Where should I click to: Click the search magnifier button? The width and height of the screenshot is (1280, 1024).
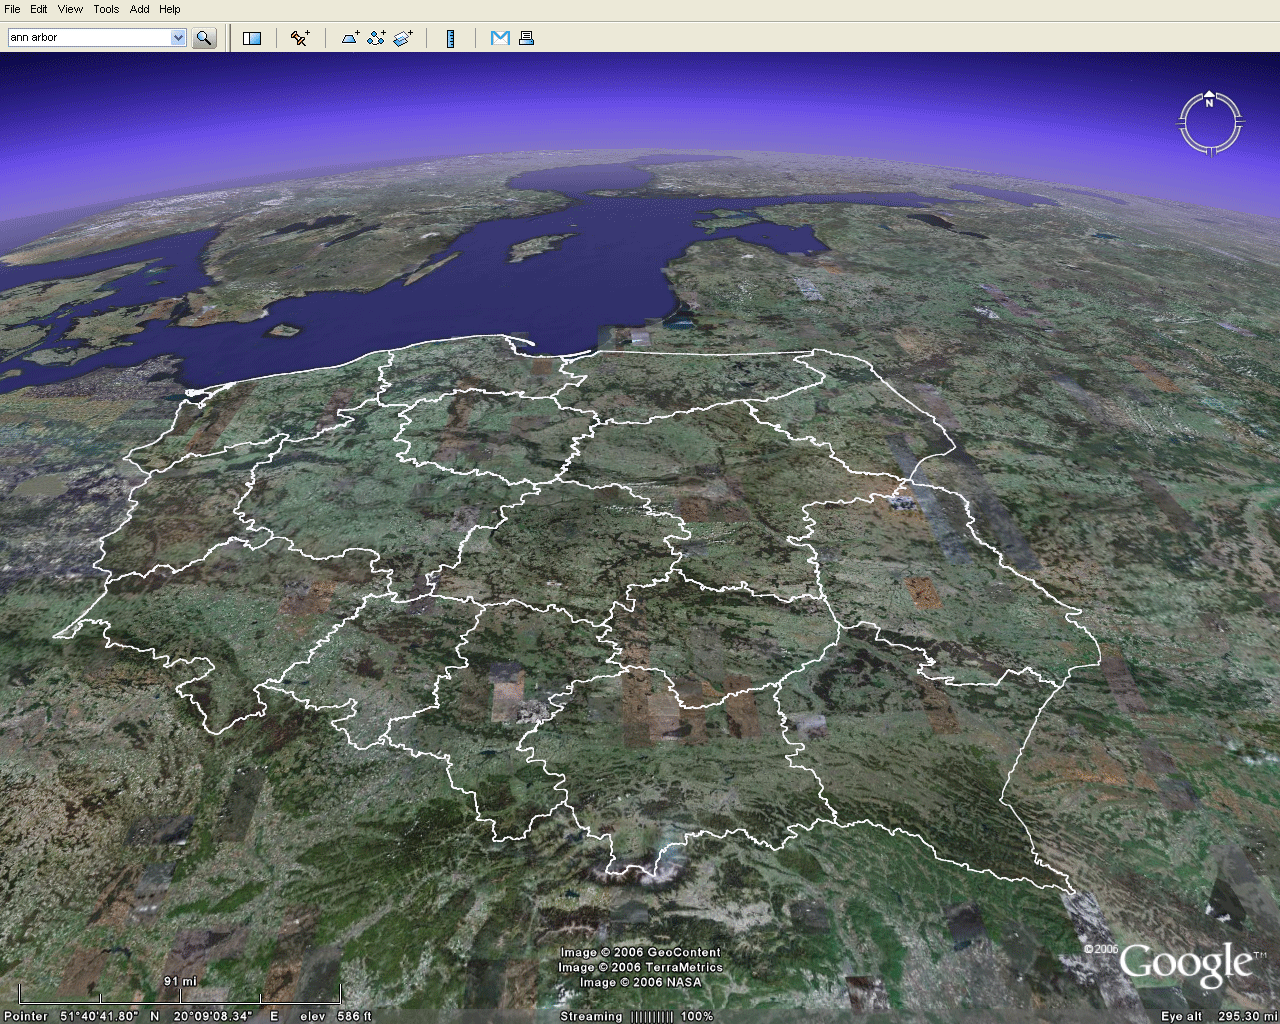pyautogui.click(x=204, y=38)
